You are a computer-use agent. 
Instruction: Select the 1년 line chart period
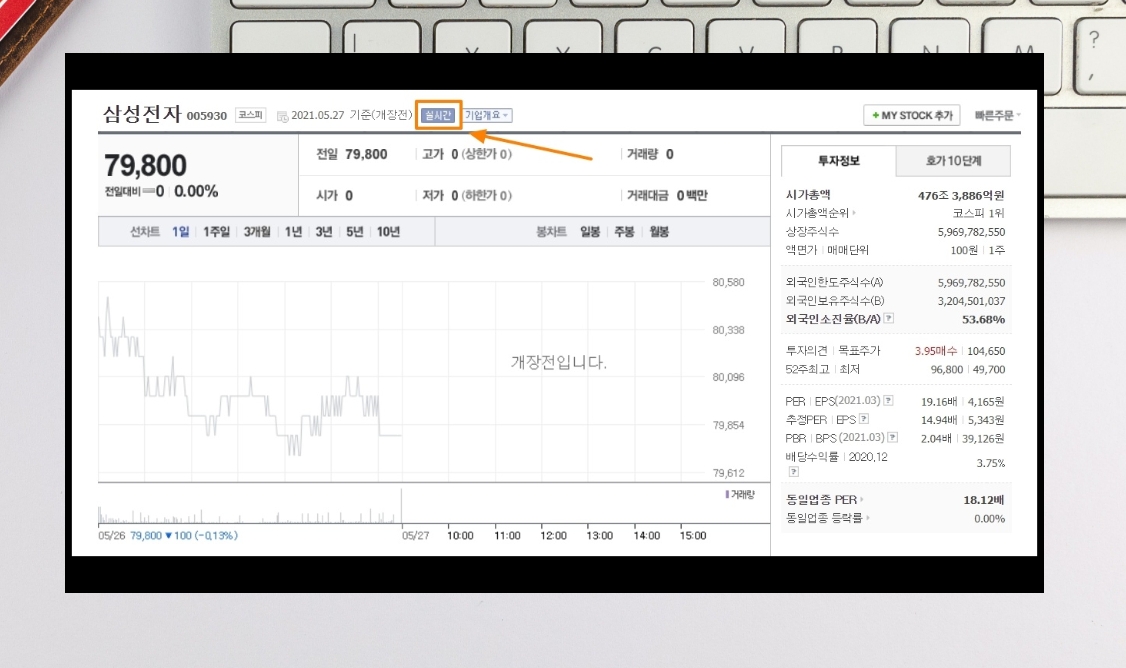[x=293, y=231]
